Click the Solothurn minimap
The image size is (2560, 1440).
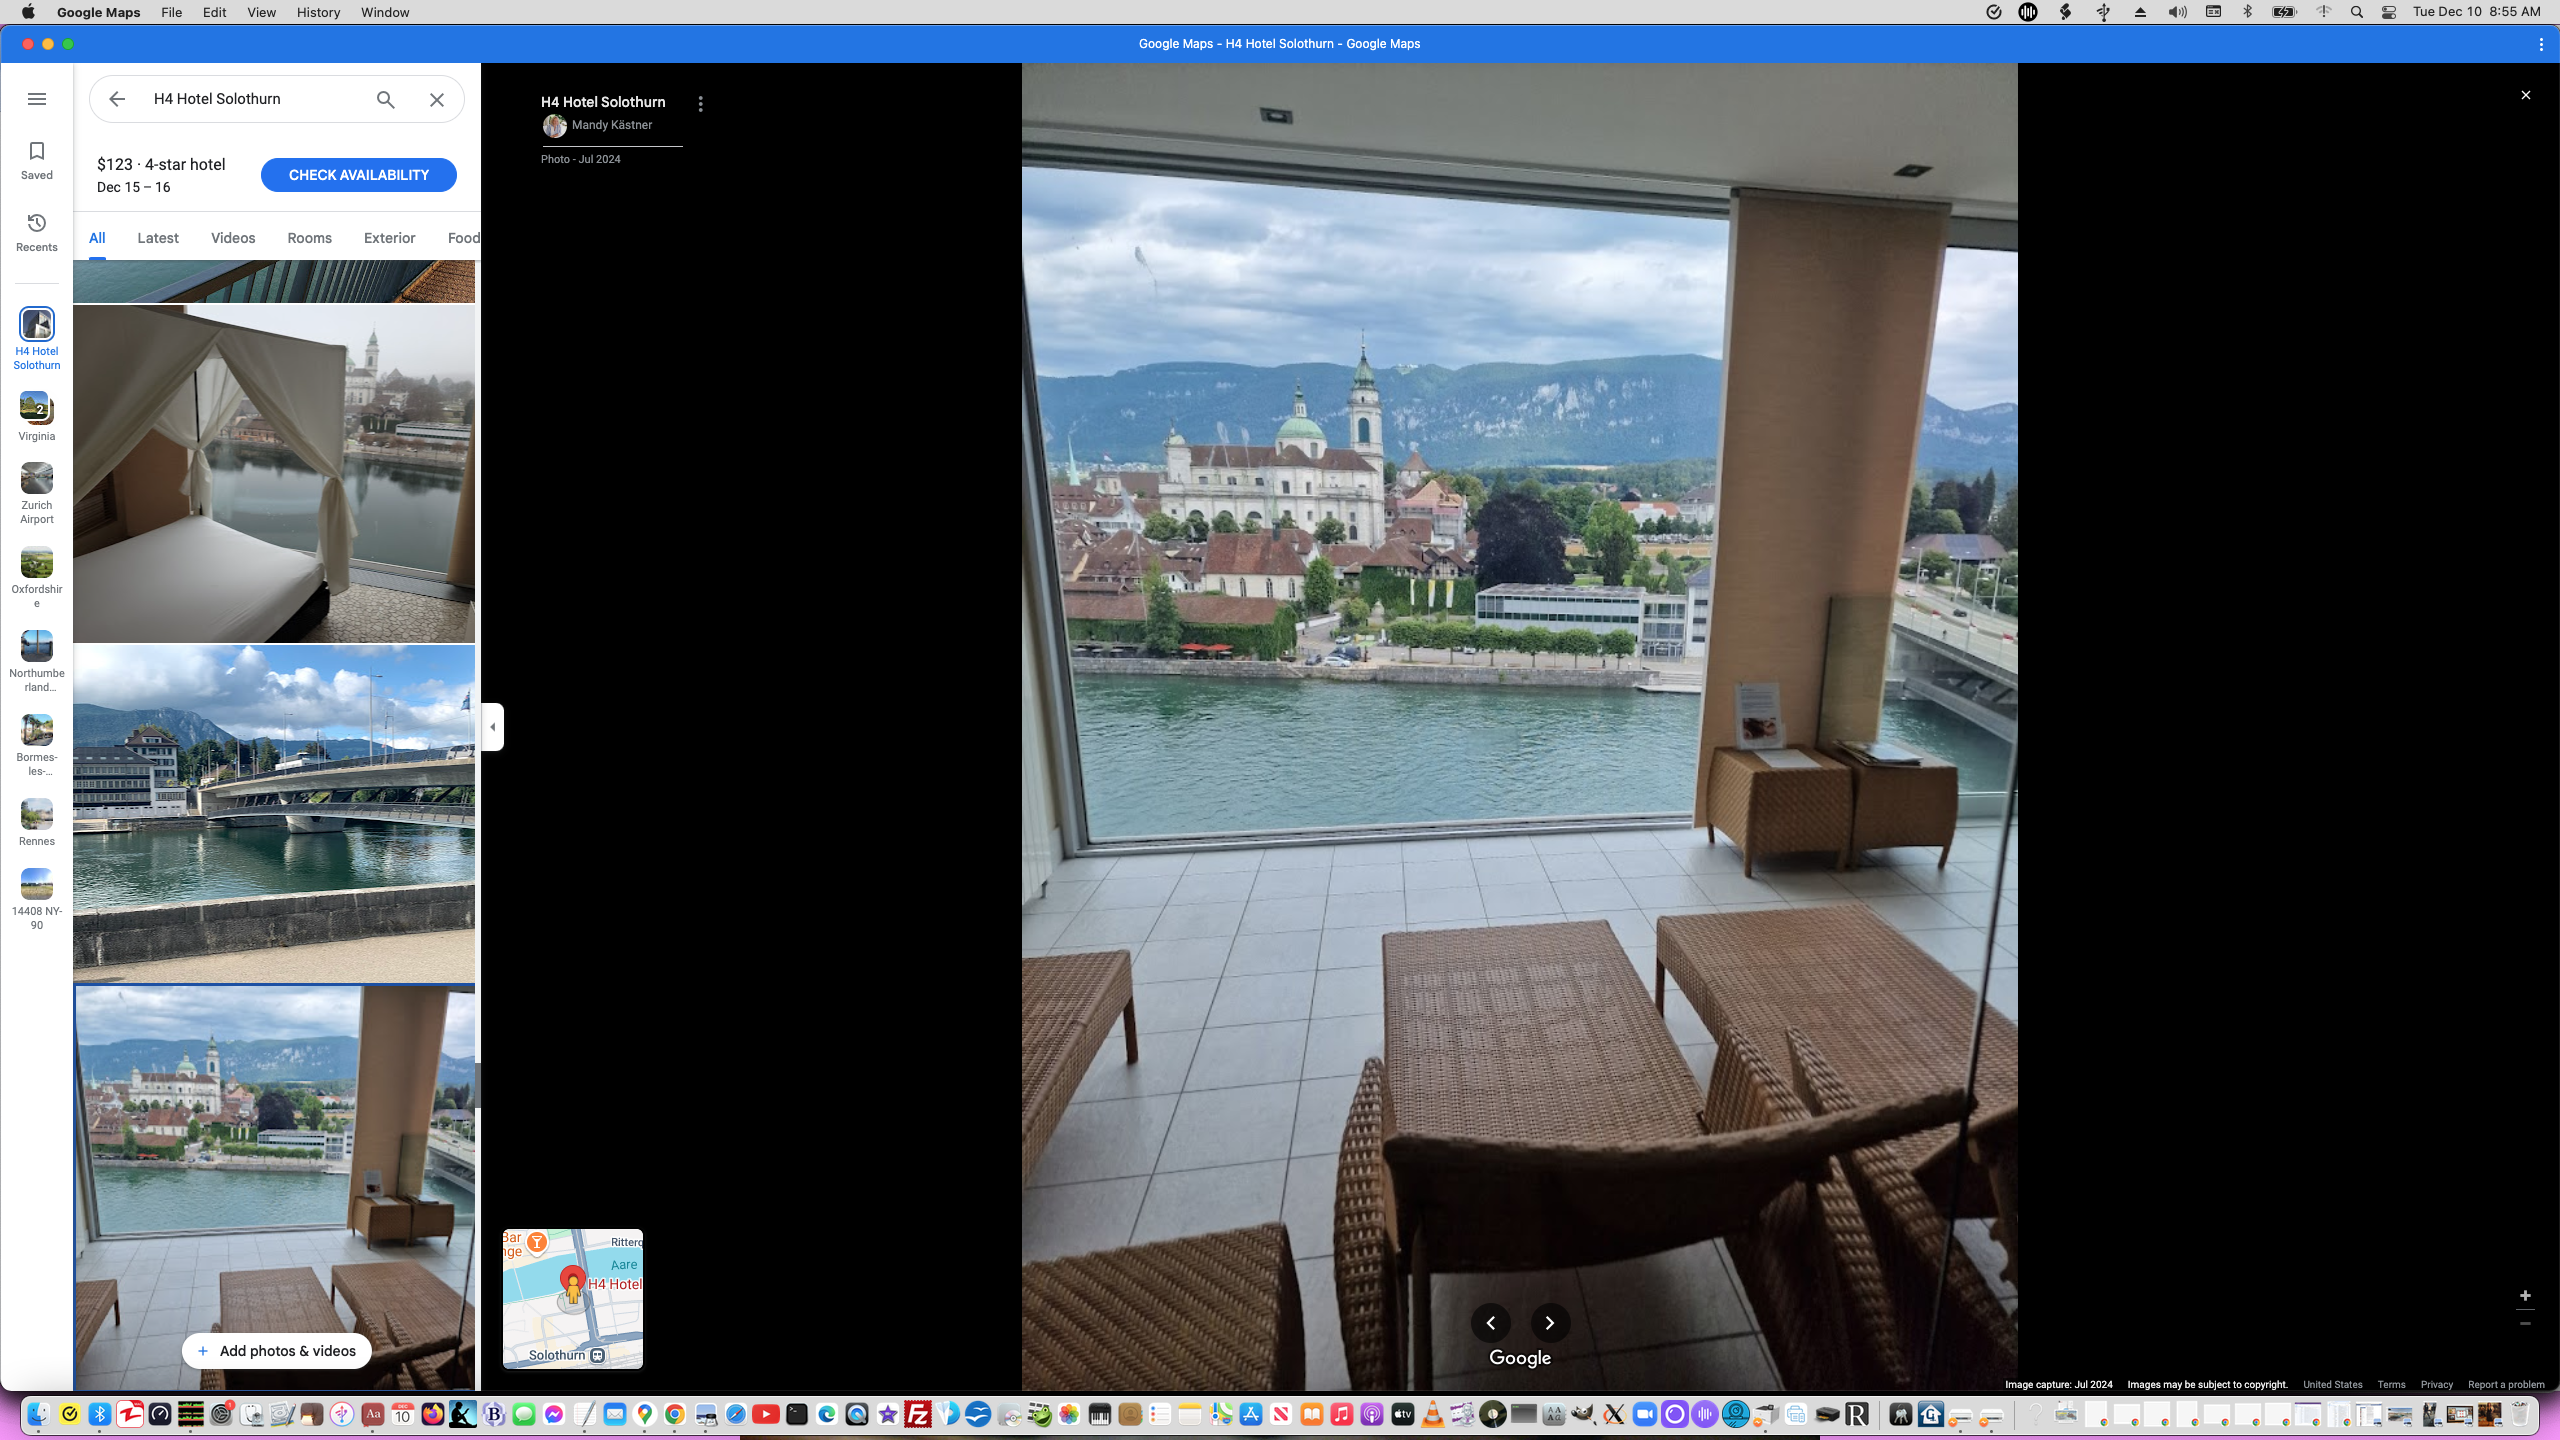tap(573, 1298)
